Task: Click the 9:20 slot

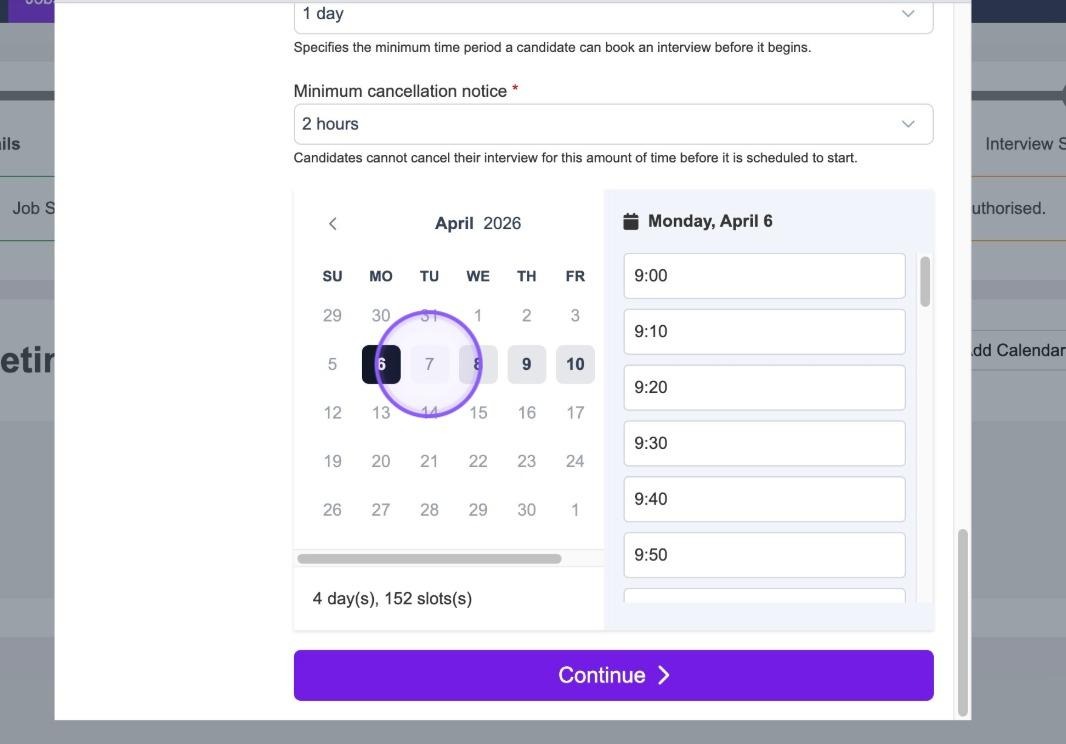Action: (764, 388)
